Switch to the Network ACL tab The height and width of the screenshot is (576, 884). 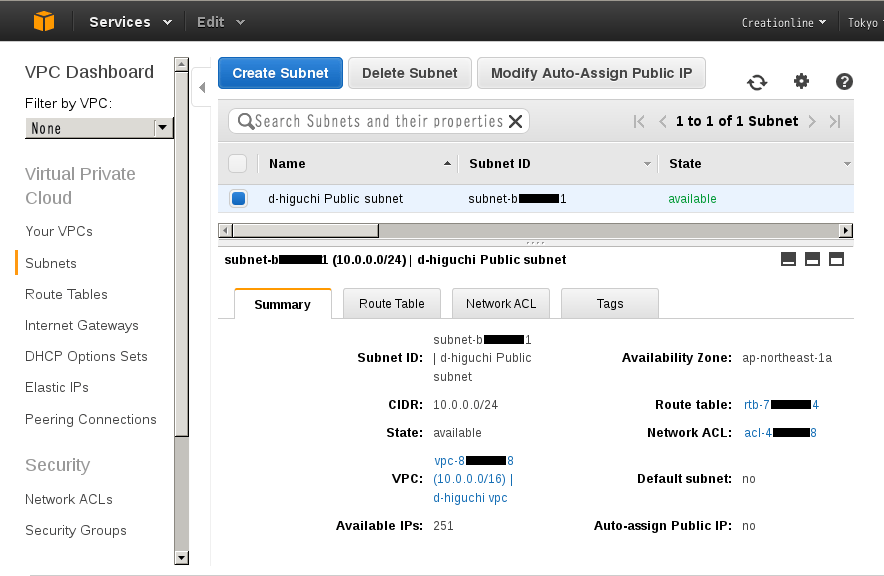pos(501,304)
